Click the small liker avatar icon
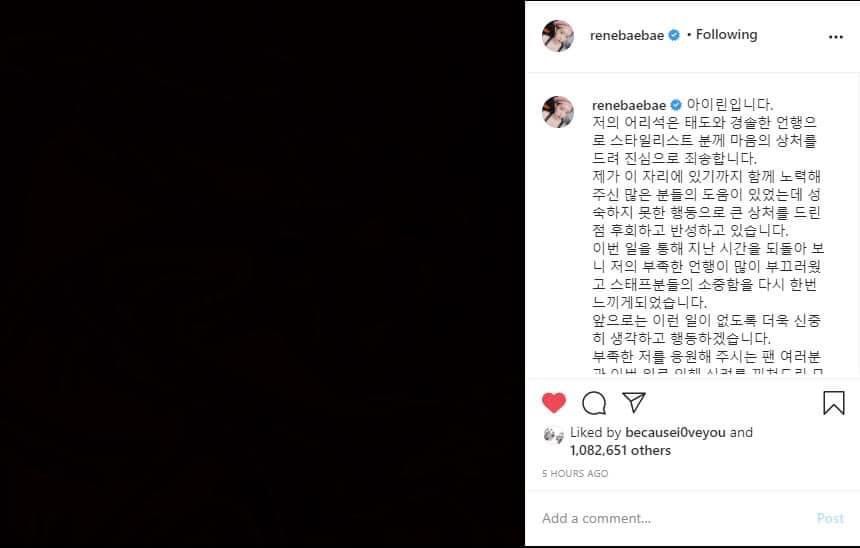This screenshot has width=860, height=548. pyautogui.click(x=553, y=436)
